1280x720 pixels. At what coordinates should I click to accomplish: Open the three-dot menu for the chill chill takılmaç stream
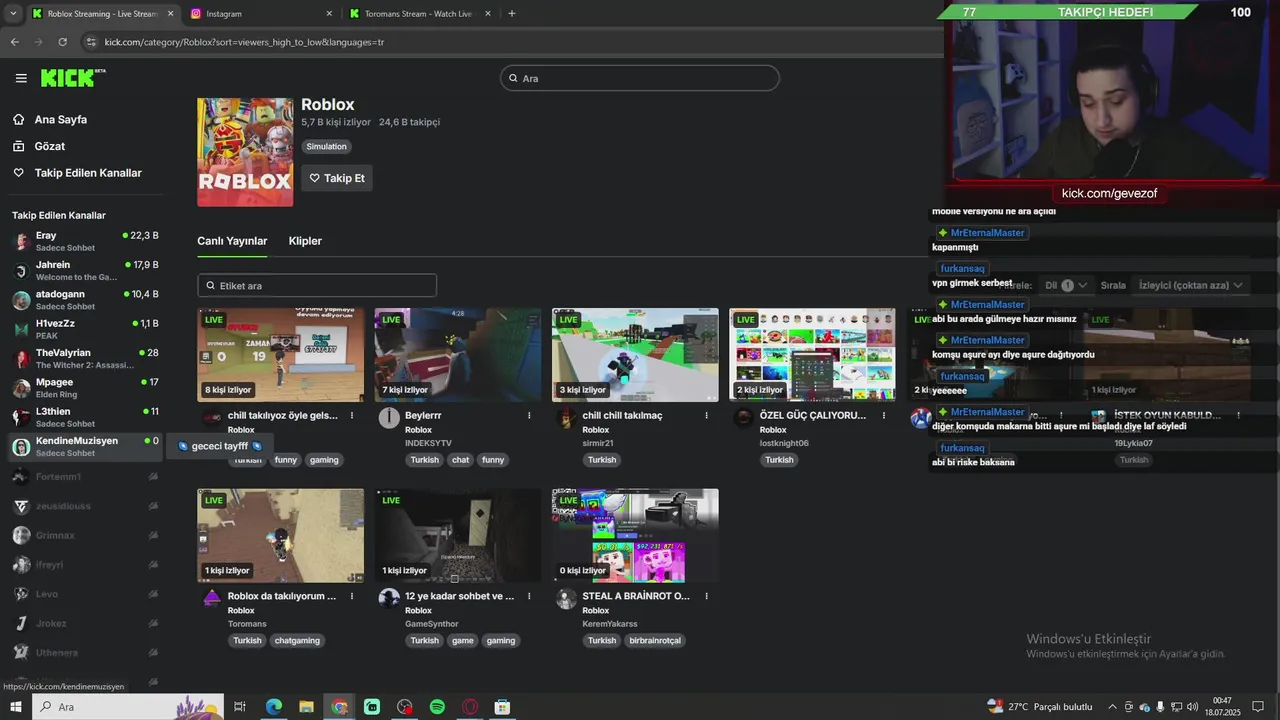(706, 415)
